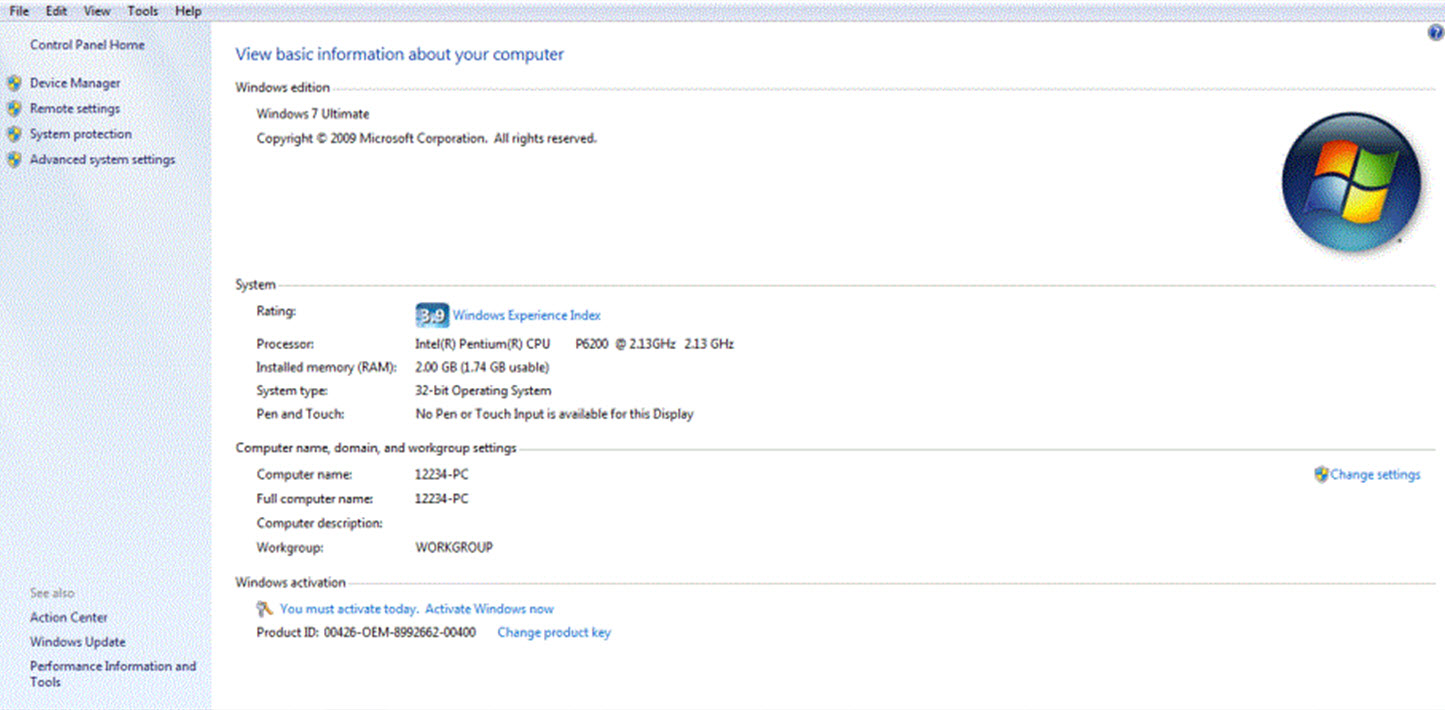Open the View menu
The height and width of the screenshot is (710, 1445).
coord(97,11)
